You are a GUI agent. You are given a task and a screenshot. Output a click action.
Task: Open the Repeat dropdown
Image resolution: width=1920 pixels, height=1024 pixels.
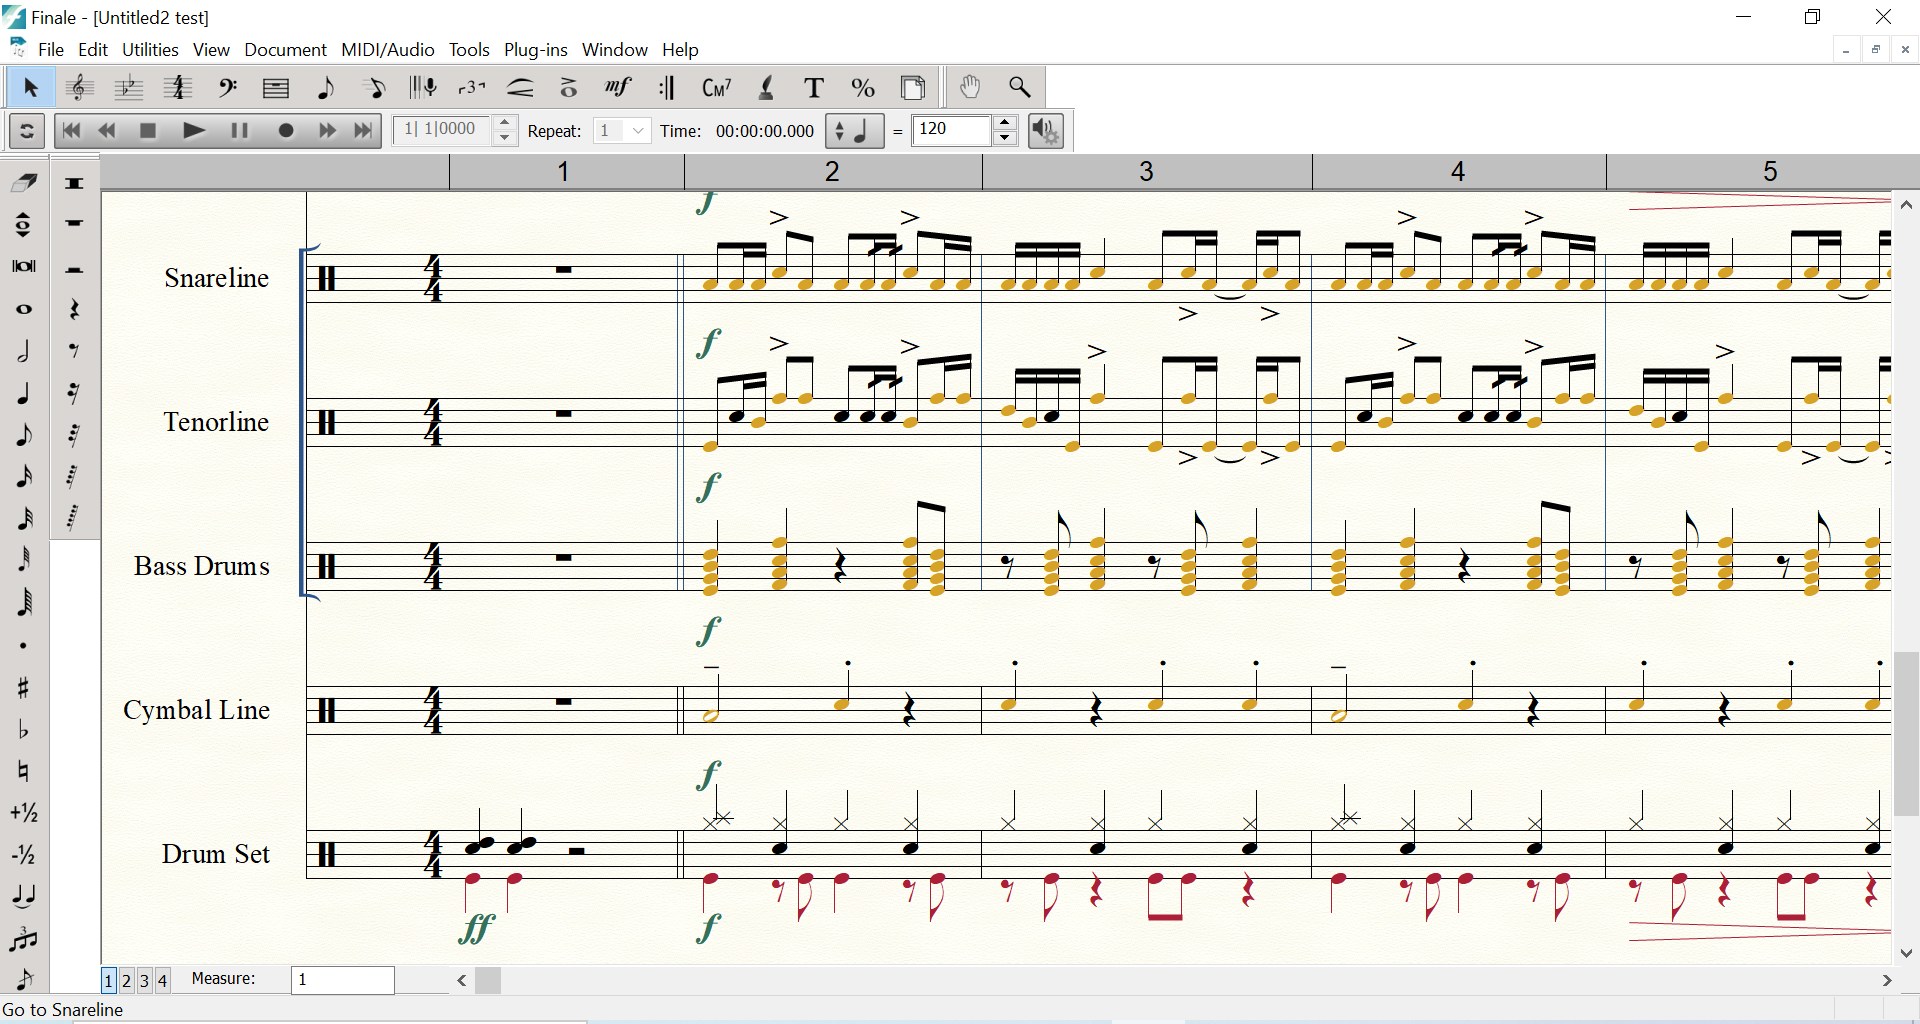tap(638, 131)
